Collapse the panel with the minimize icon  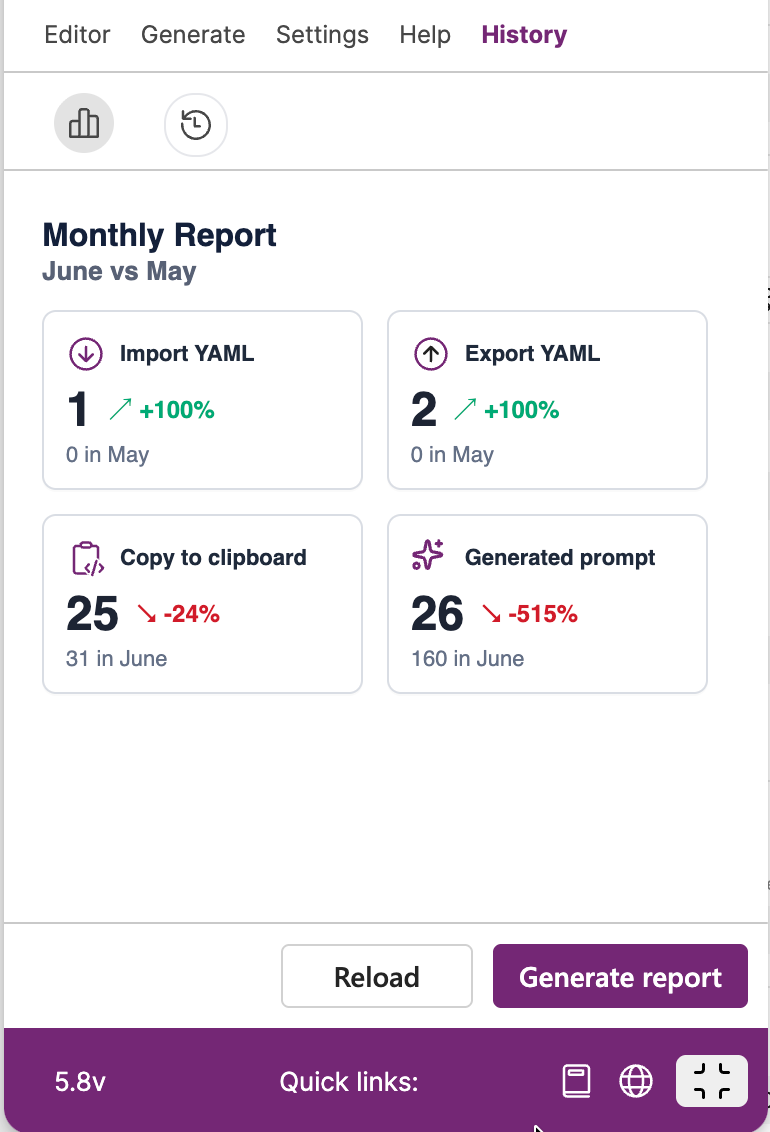pos(712,1081)
